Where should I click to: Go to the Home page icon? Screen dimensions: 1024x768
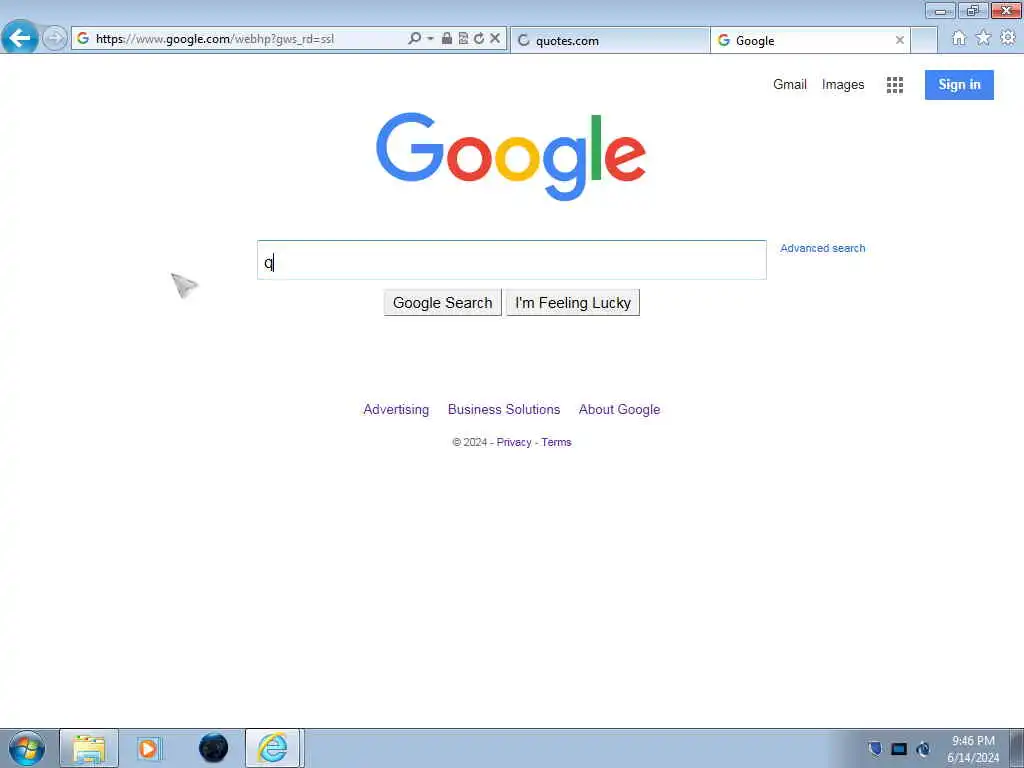959,39
